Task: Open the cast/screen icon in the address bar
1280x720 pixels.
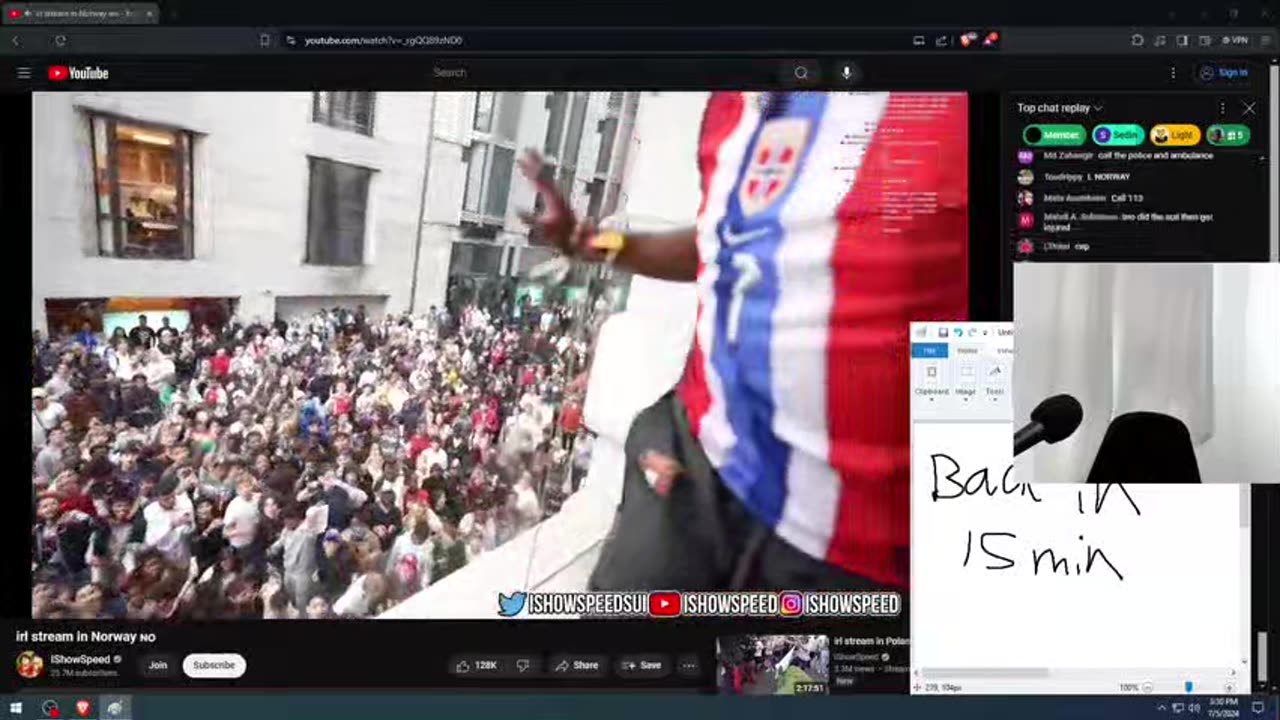Action: 918,40
